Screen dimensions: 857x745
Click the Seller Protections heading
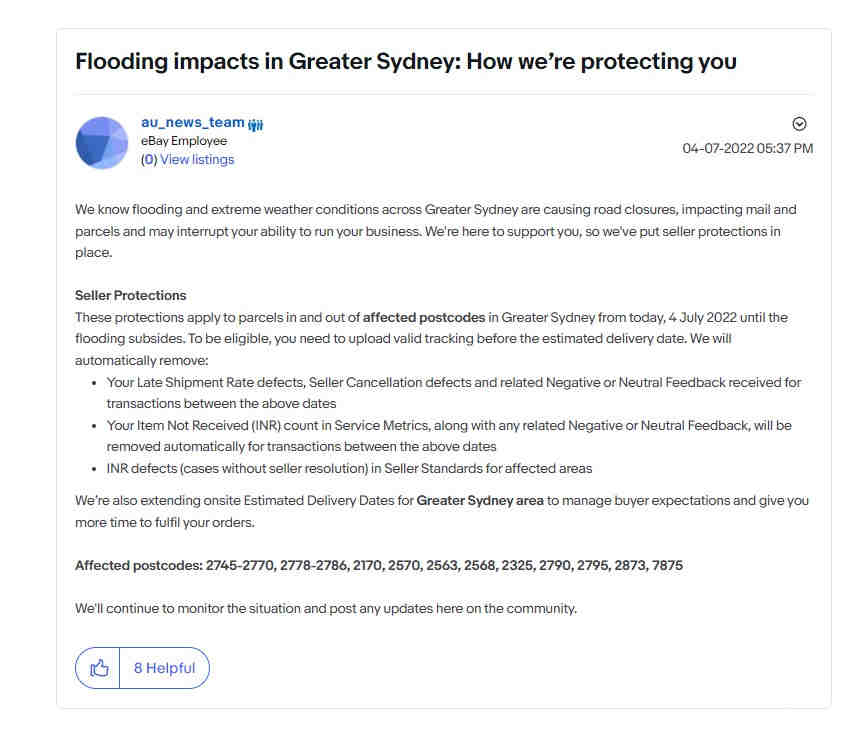point(131,296)
